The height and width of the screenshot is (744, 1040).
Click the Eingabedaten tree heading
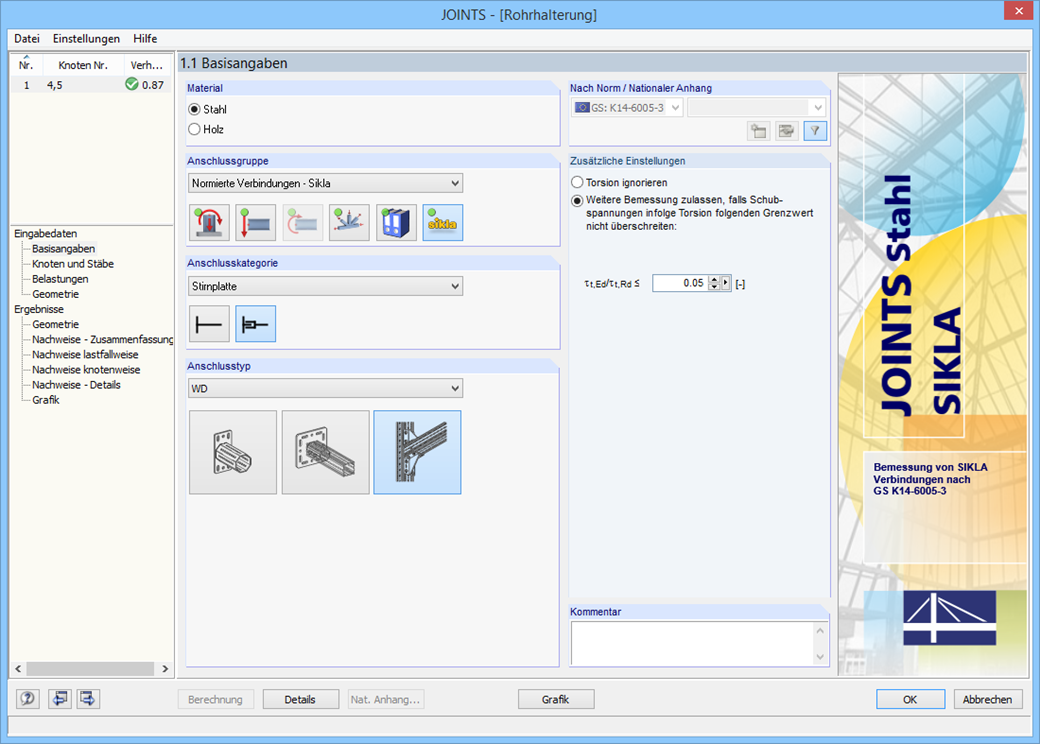(x=46, y=233)
